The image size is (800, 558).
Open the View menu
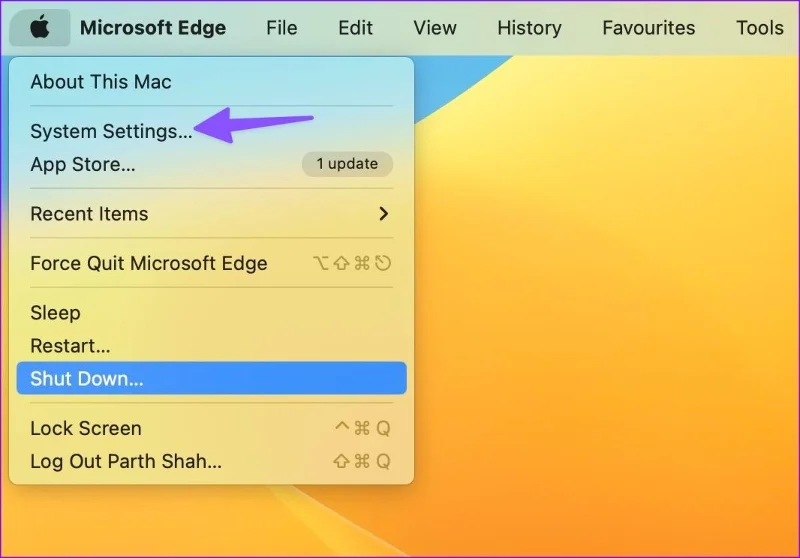(435, 28)
